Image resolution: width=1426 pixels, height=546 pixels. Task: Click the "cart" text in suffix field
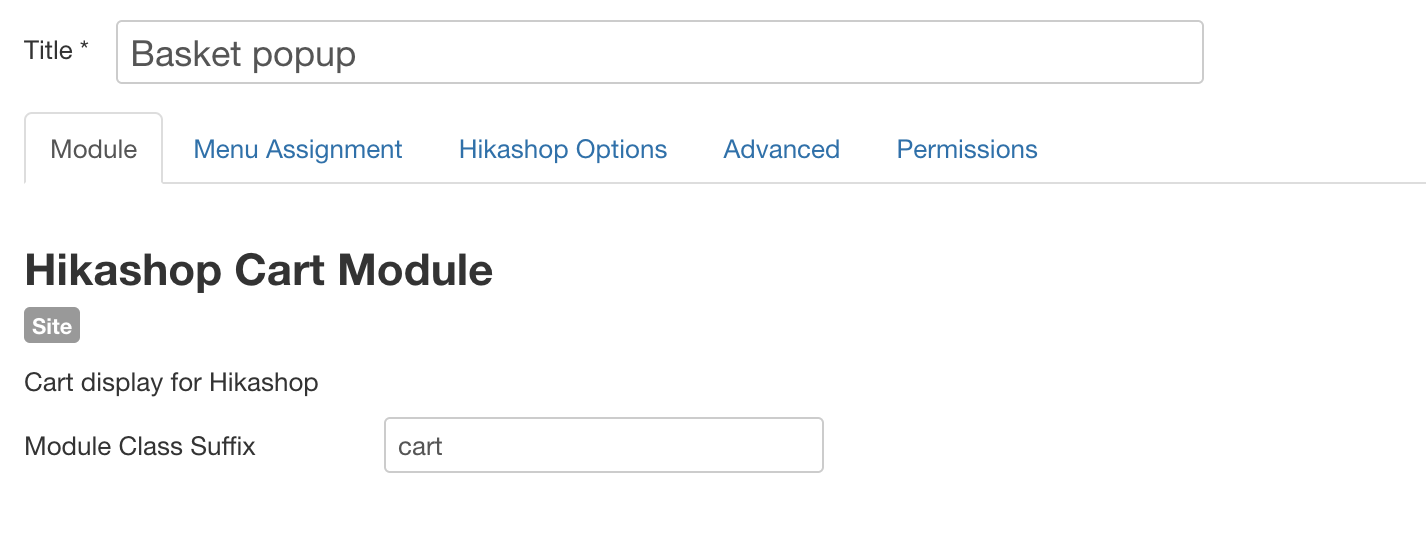[420, 446]
